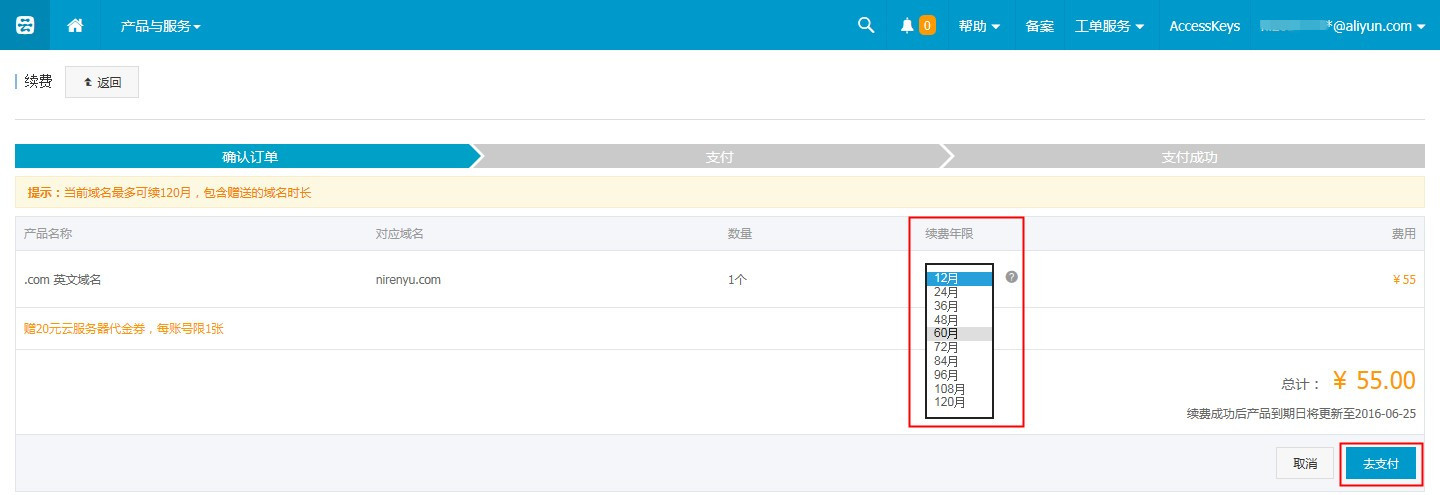Choose 72月 in renewal list
Image resolution: width=1440 pixels, height=495 pixels.
click(x=959, y=347)
